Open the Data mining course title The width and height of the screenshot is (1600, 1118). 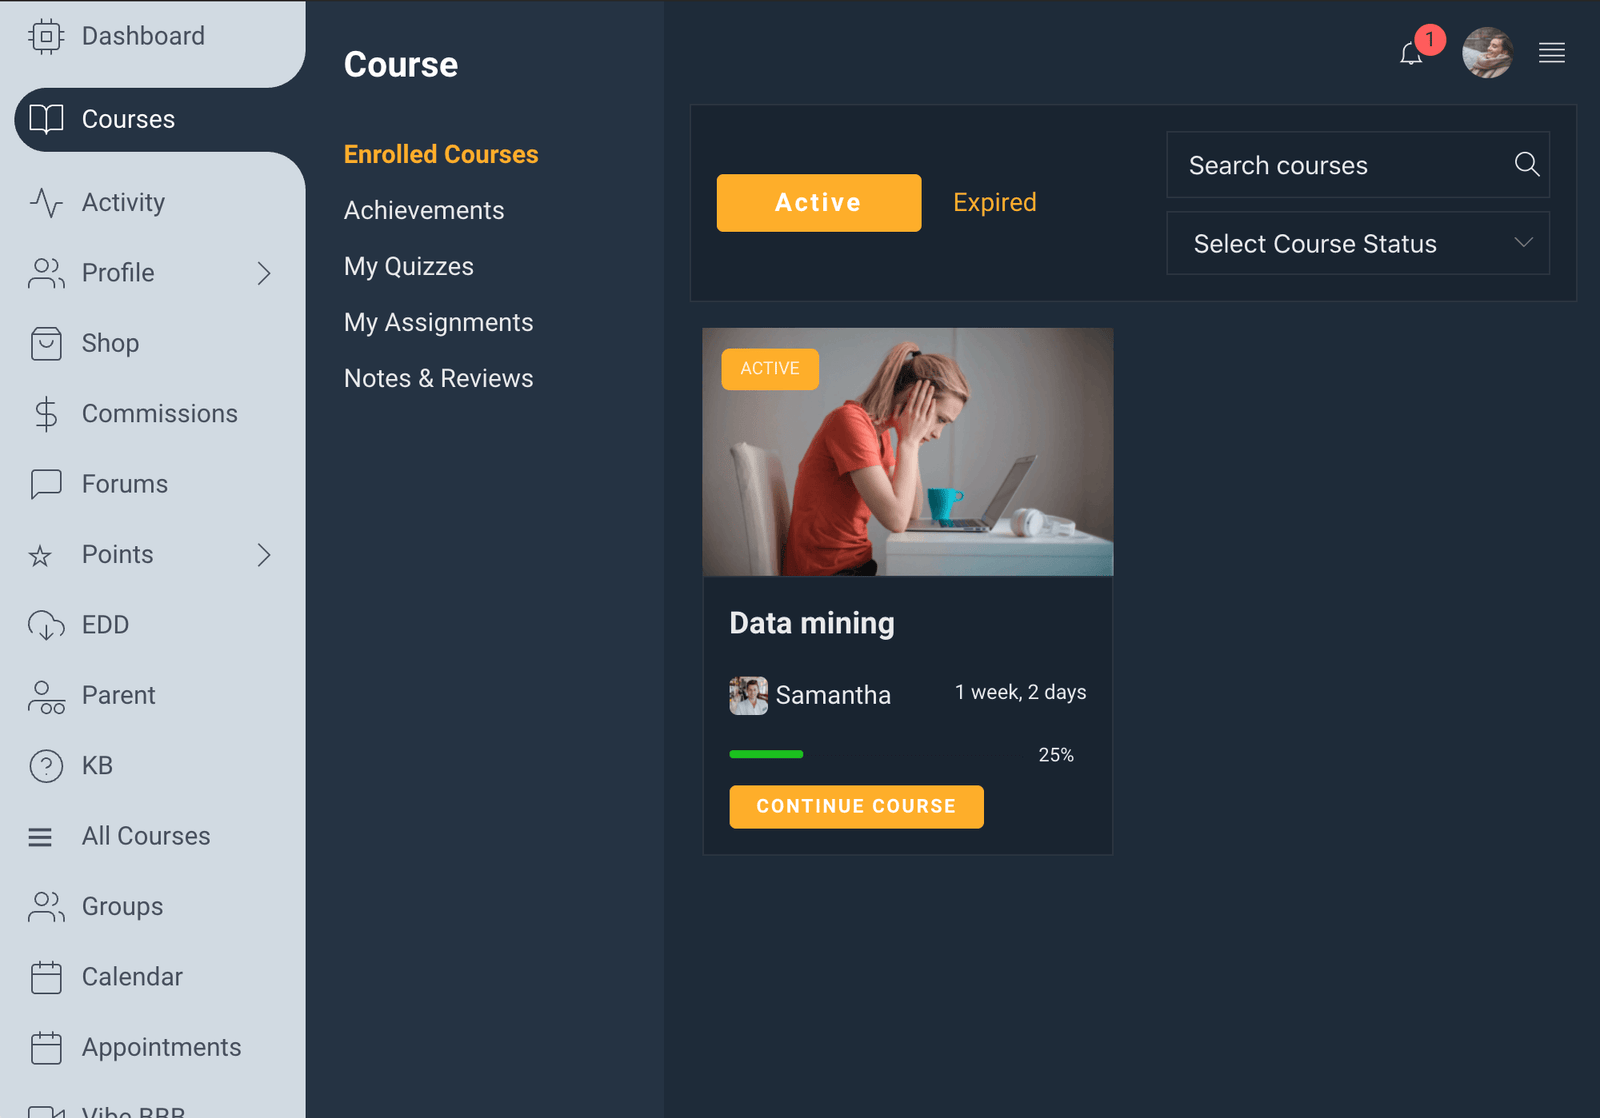point(811,623)
